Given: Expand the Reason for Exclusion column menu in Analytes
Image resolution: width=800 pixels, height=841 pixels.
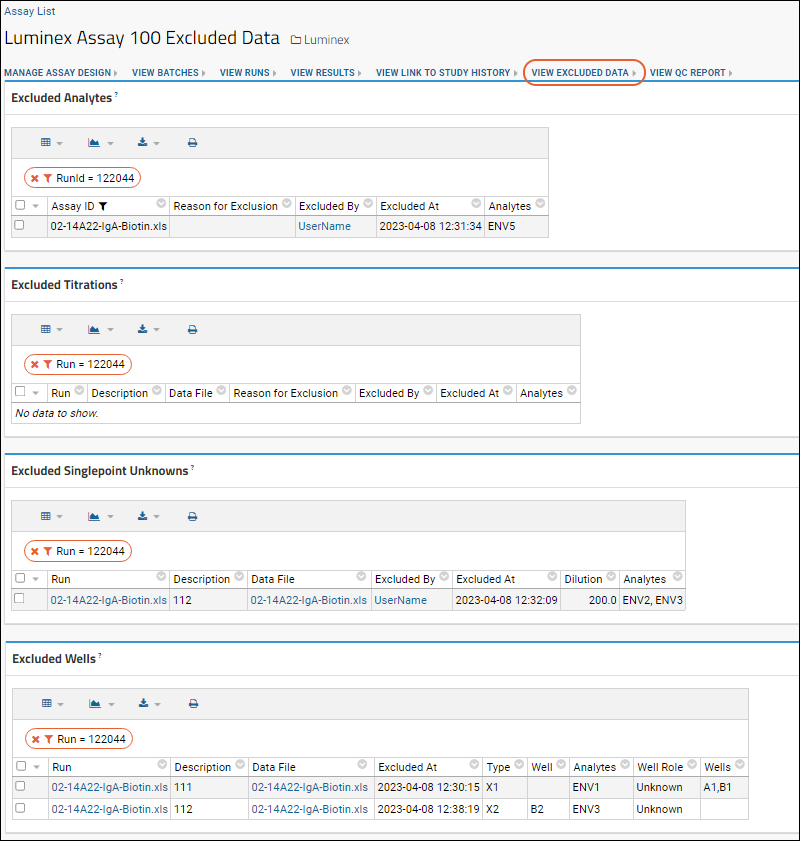Looking at the screenshot, I should tap(286, 205).
